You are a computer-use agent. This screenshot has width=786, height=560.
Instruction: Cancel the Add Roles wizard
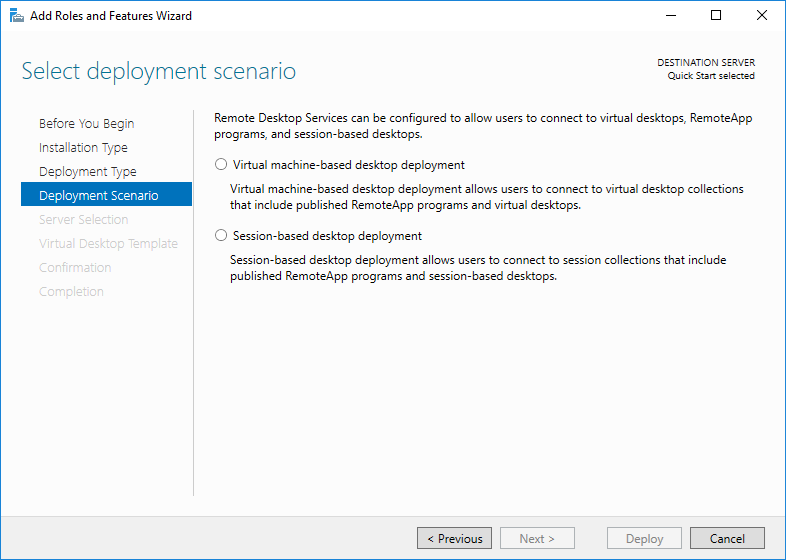point(727,538)
